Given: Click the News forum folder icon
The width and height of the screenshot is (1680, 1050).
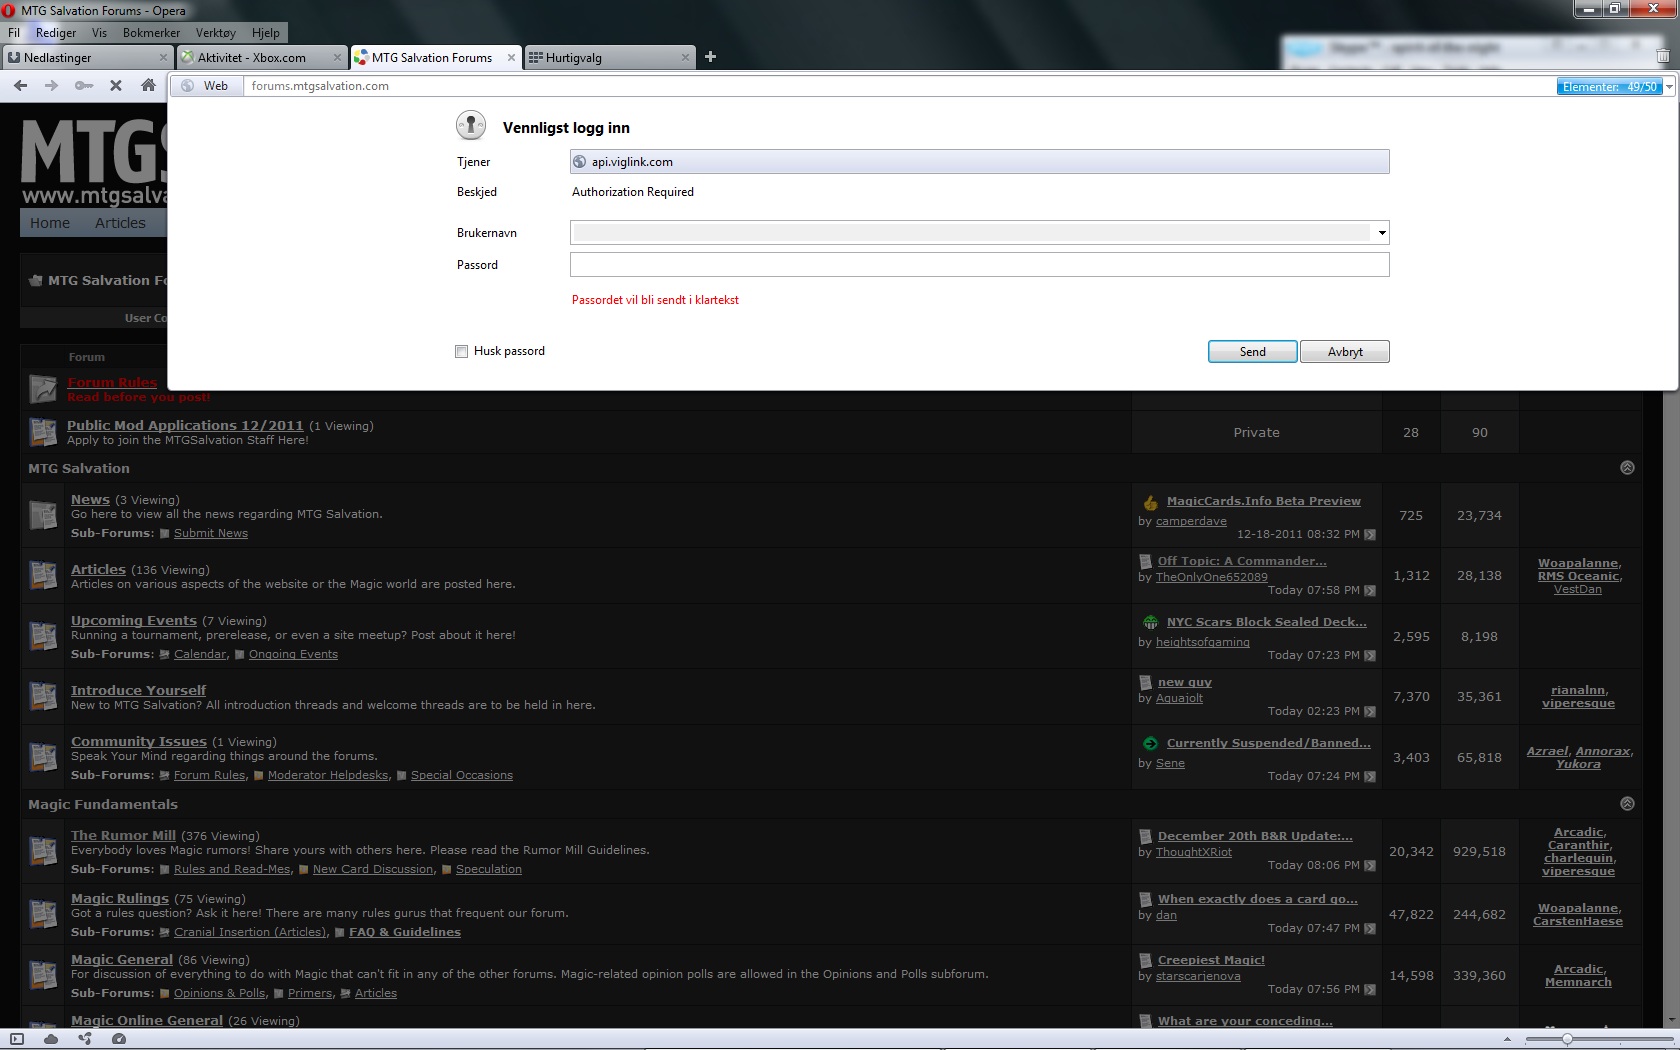Looking at the screenshot, I should tap(43, 515).
